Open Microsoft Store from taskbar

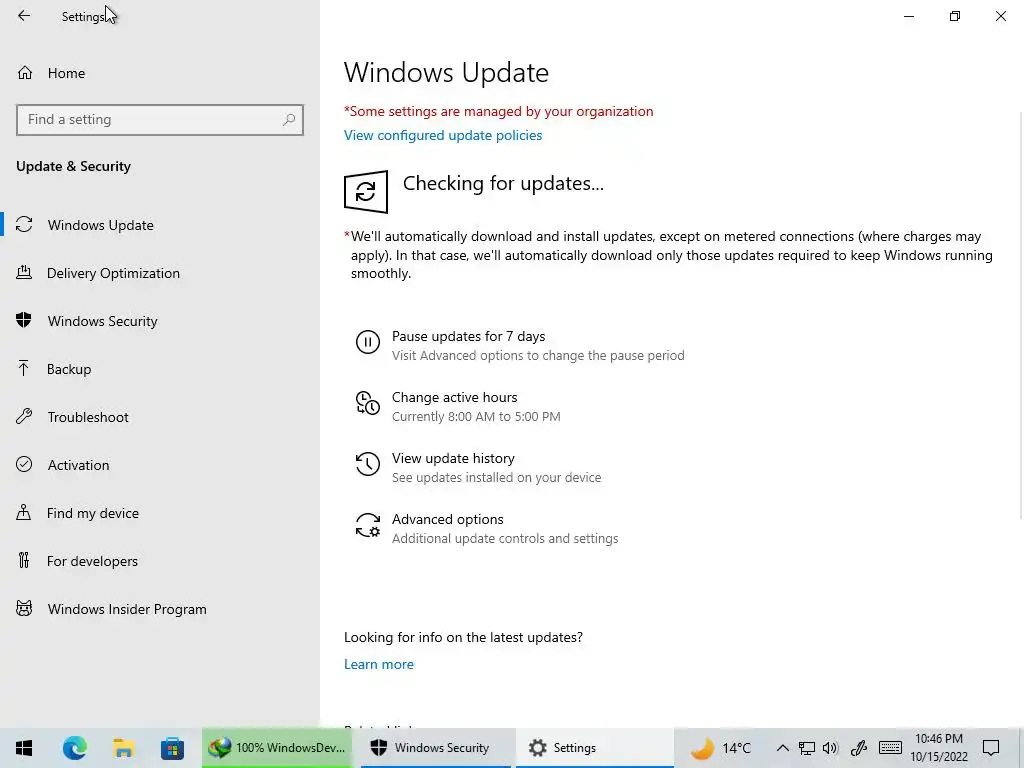[x=172, y=748]
